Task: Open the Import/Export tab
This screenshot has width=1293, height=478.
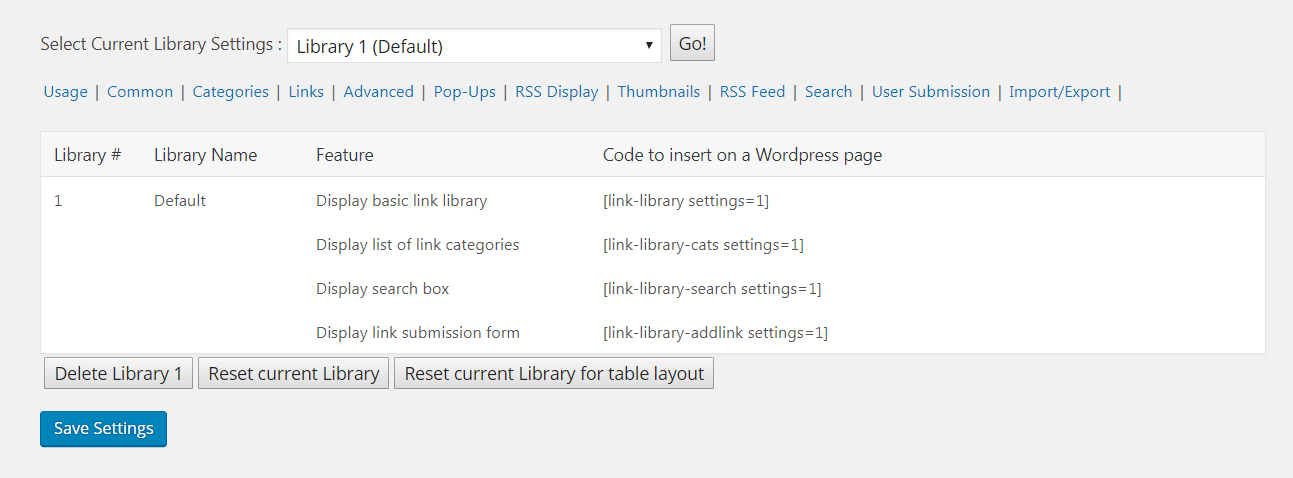Action: 1059,92
